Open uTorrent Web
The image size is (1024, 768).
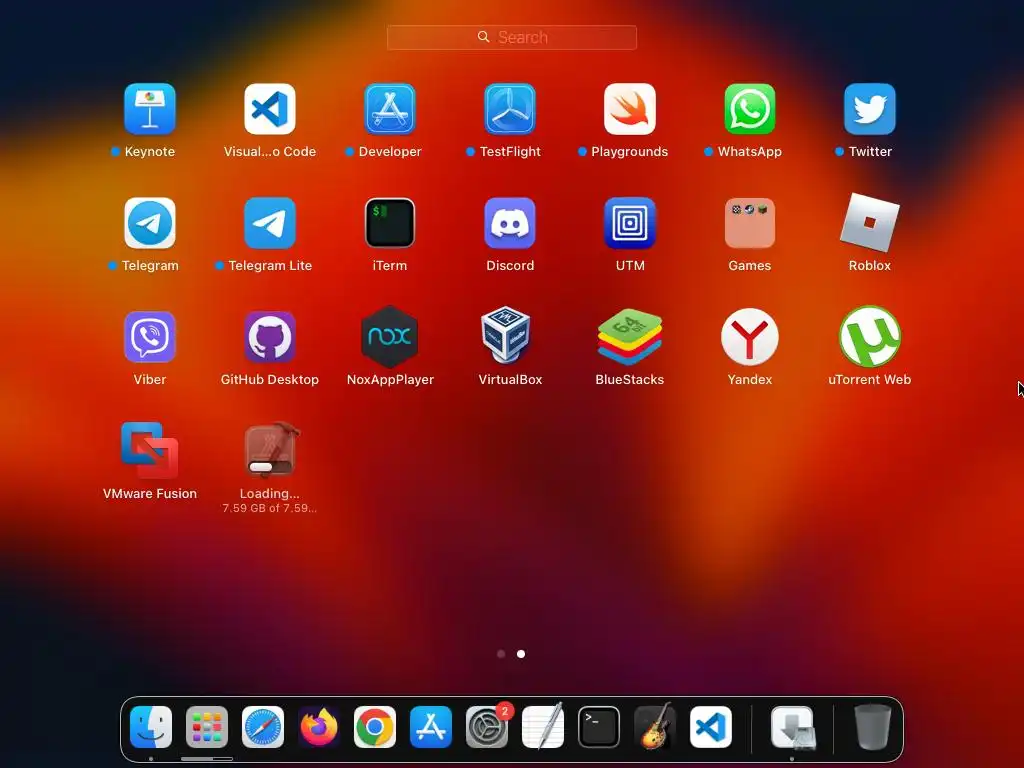point(870,337)
